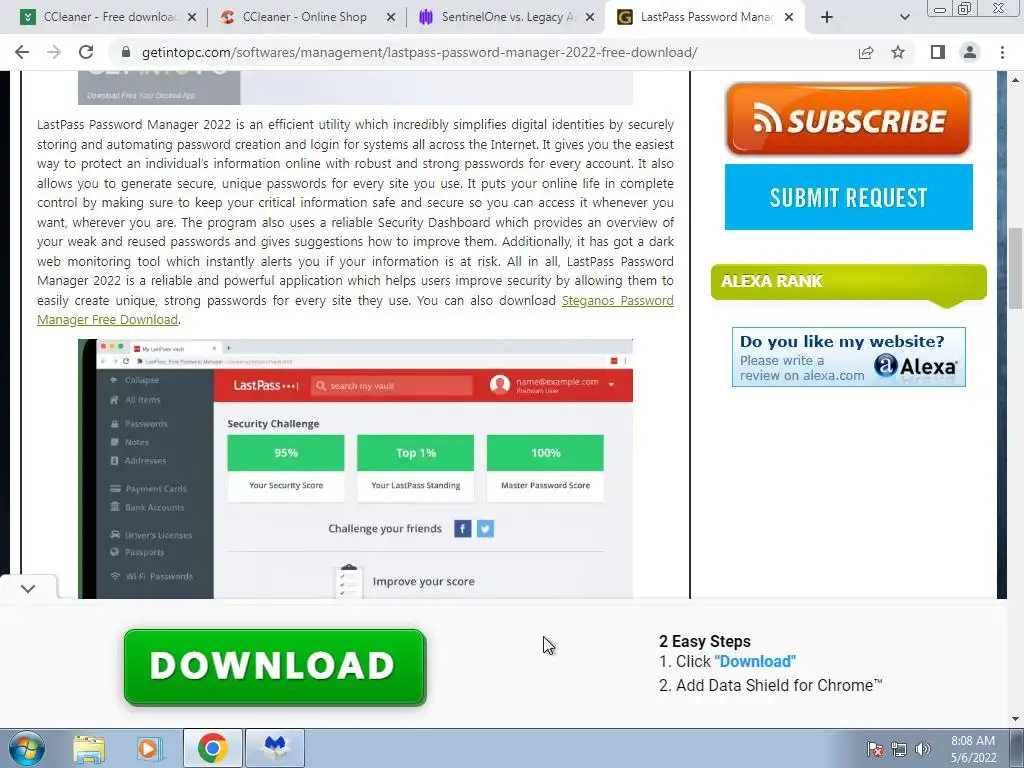
Task: Click the LastPass vault screenshot image
Action: [355, 469]
